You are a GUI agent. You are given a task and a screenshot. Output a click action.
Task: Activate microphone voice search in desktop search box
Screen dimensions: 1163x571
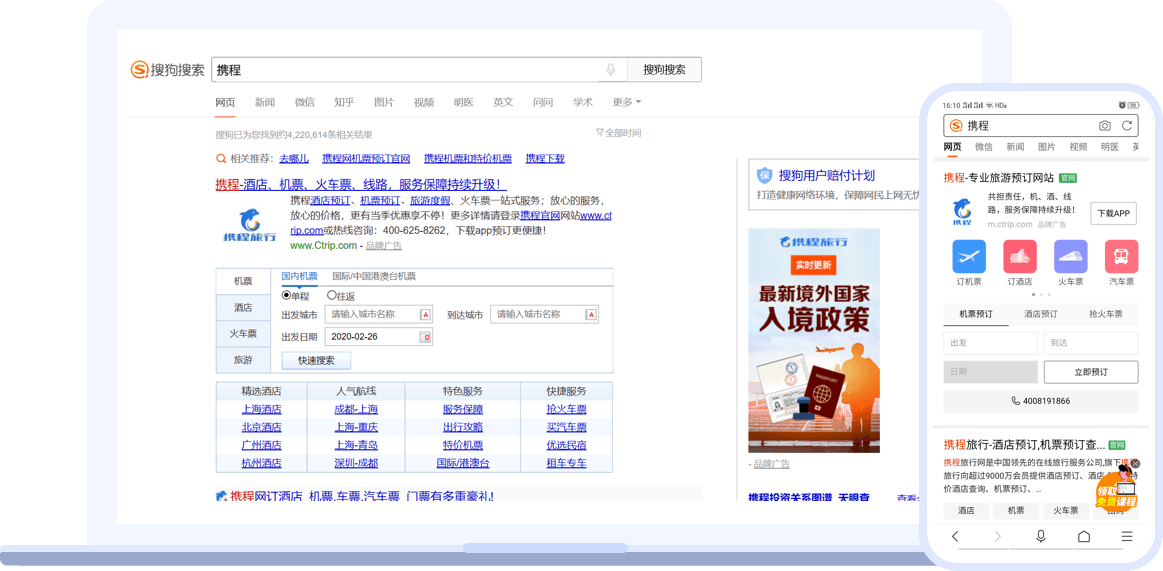tap(610, 70)
